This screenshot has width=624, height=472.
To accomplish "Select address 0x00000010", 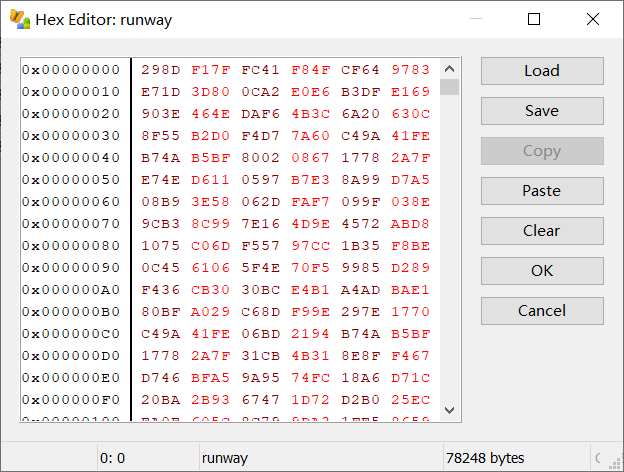I will [71, 92].
